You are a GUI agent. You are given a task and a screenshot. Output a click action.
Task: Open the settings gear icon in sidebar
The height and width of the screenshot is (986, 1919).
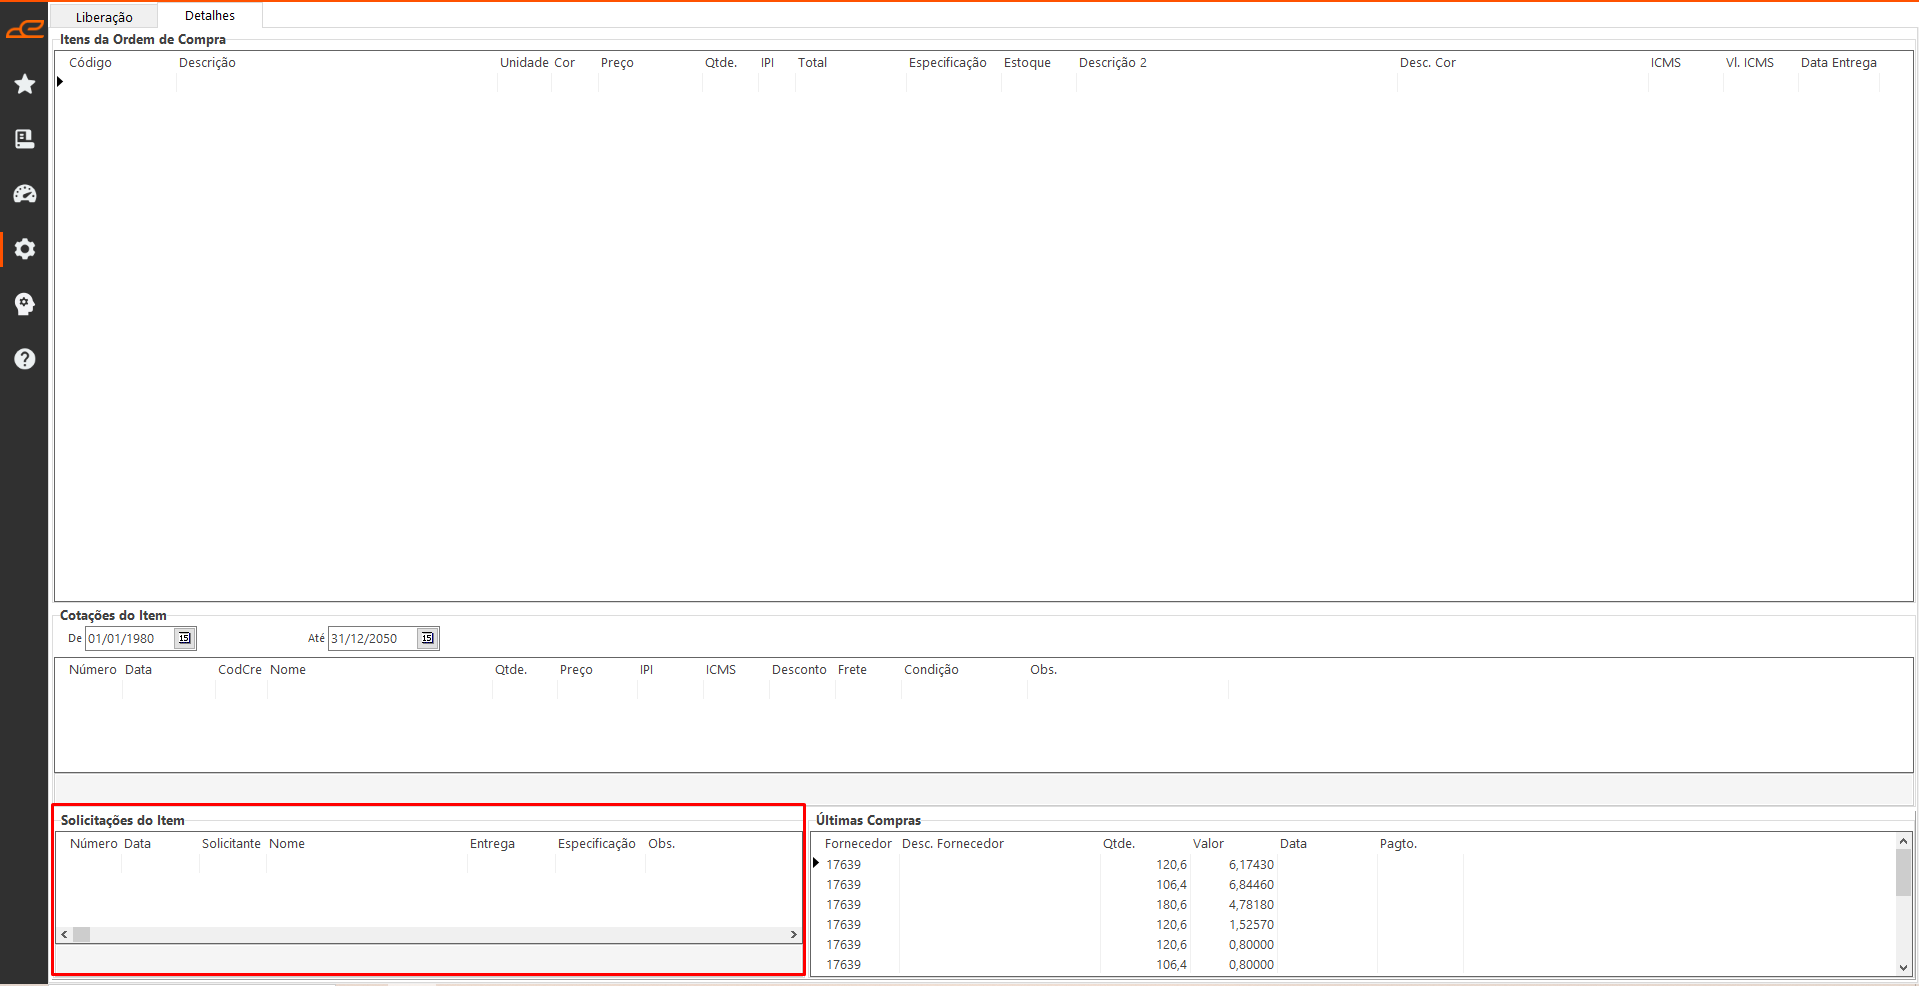pos(25,249)
